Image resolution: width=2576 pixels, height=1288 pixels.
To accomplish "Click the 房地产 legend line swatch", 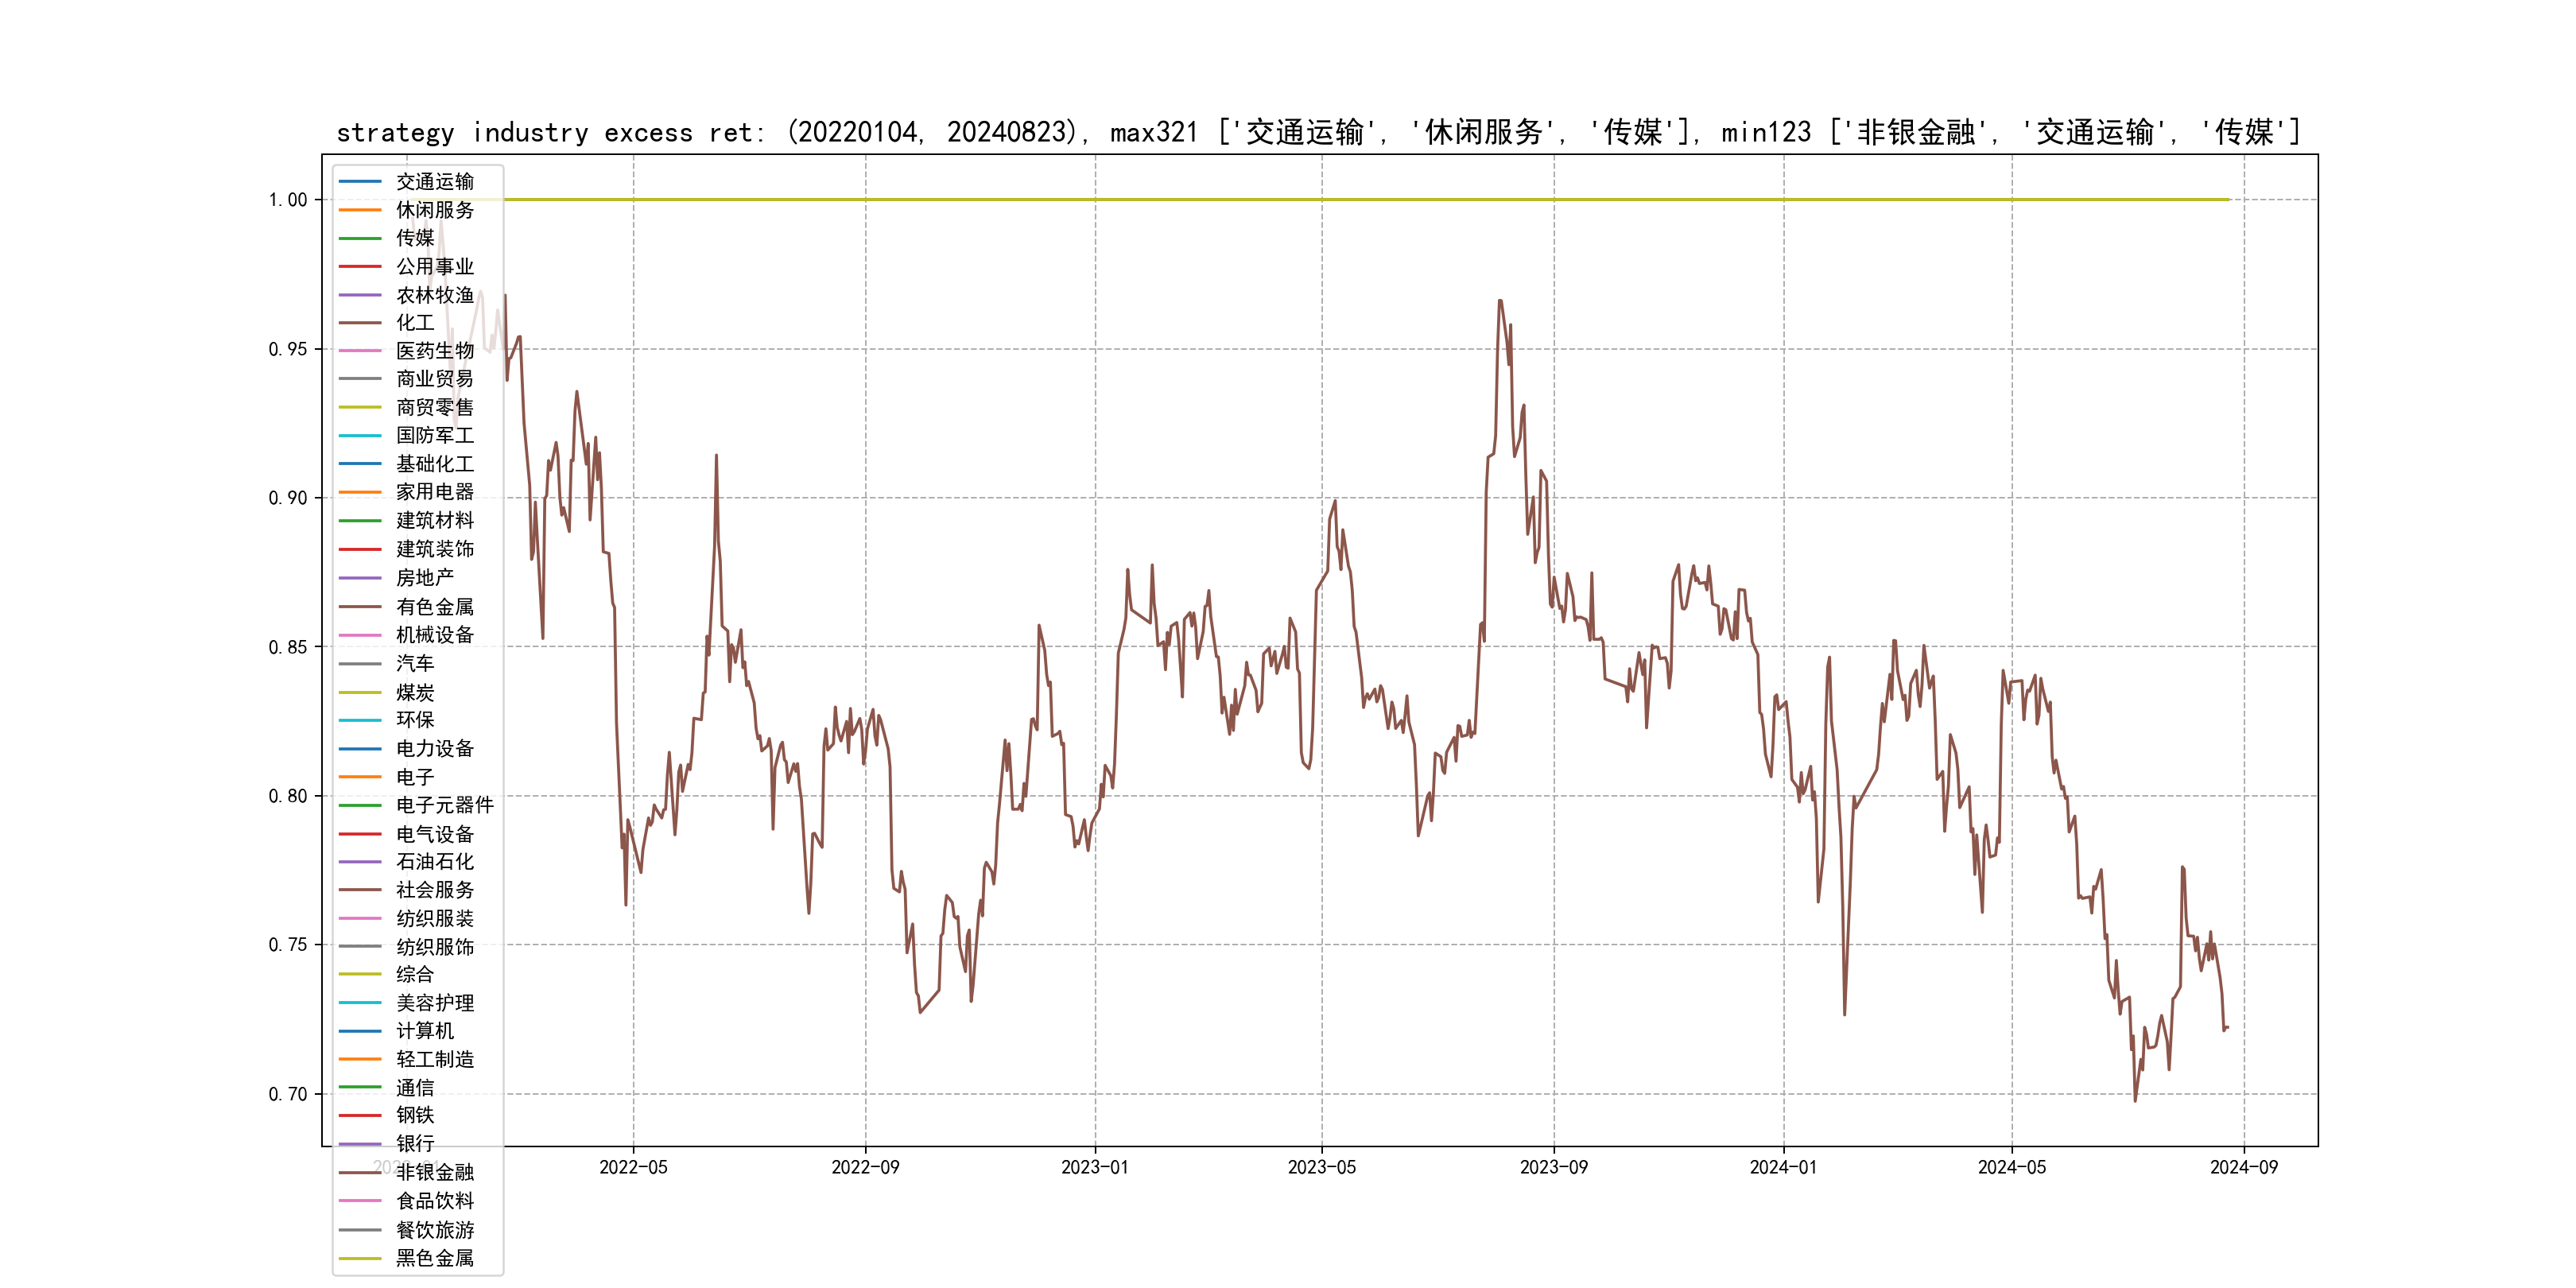I will coord(360,578).
